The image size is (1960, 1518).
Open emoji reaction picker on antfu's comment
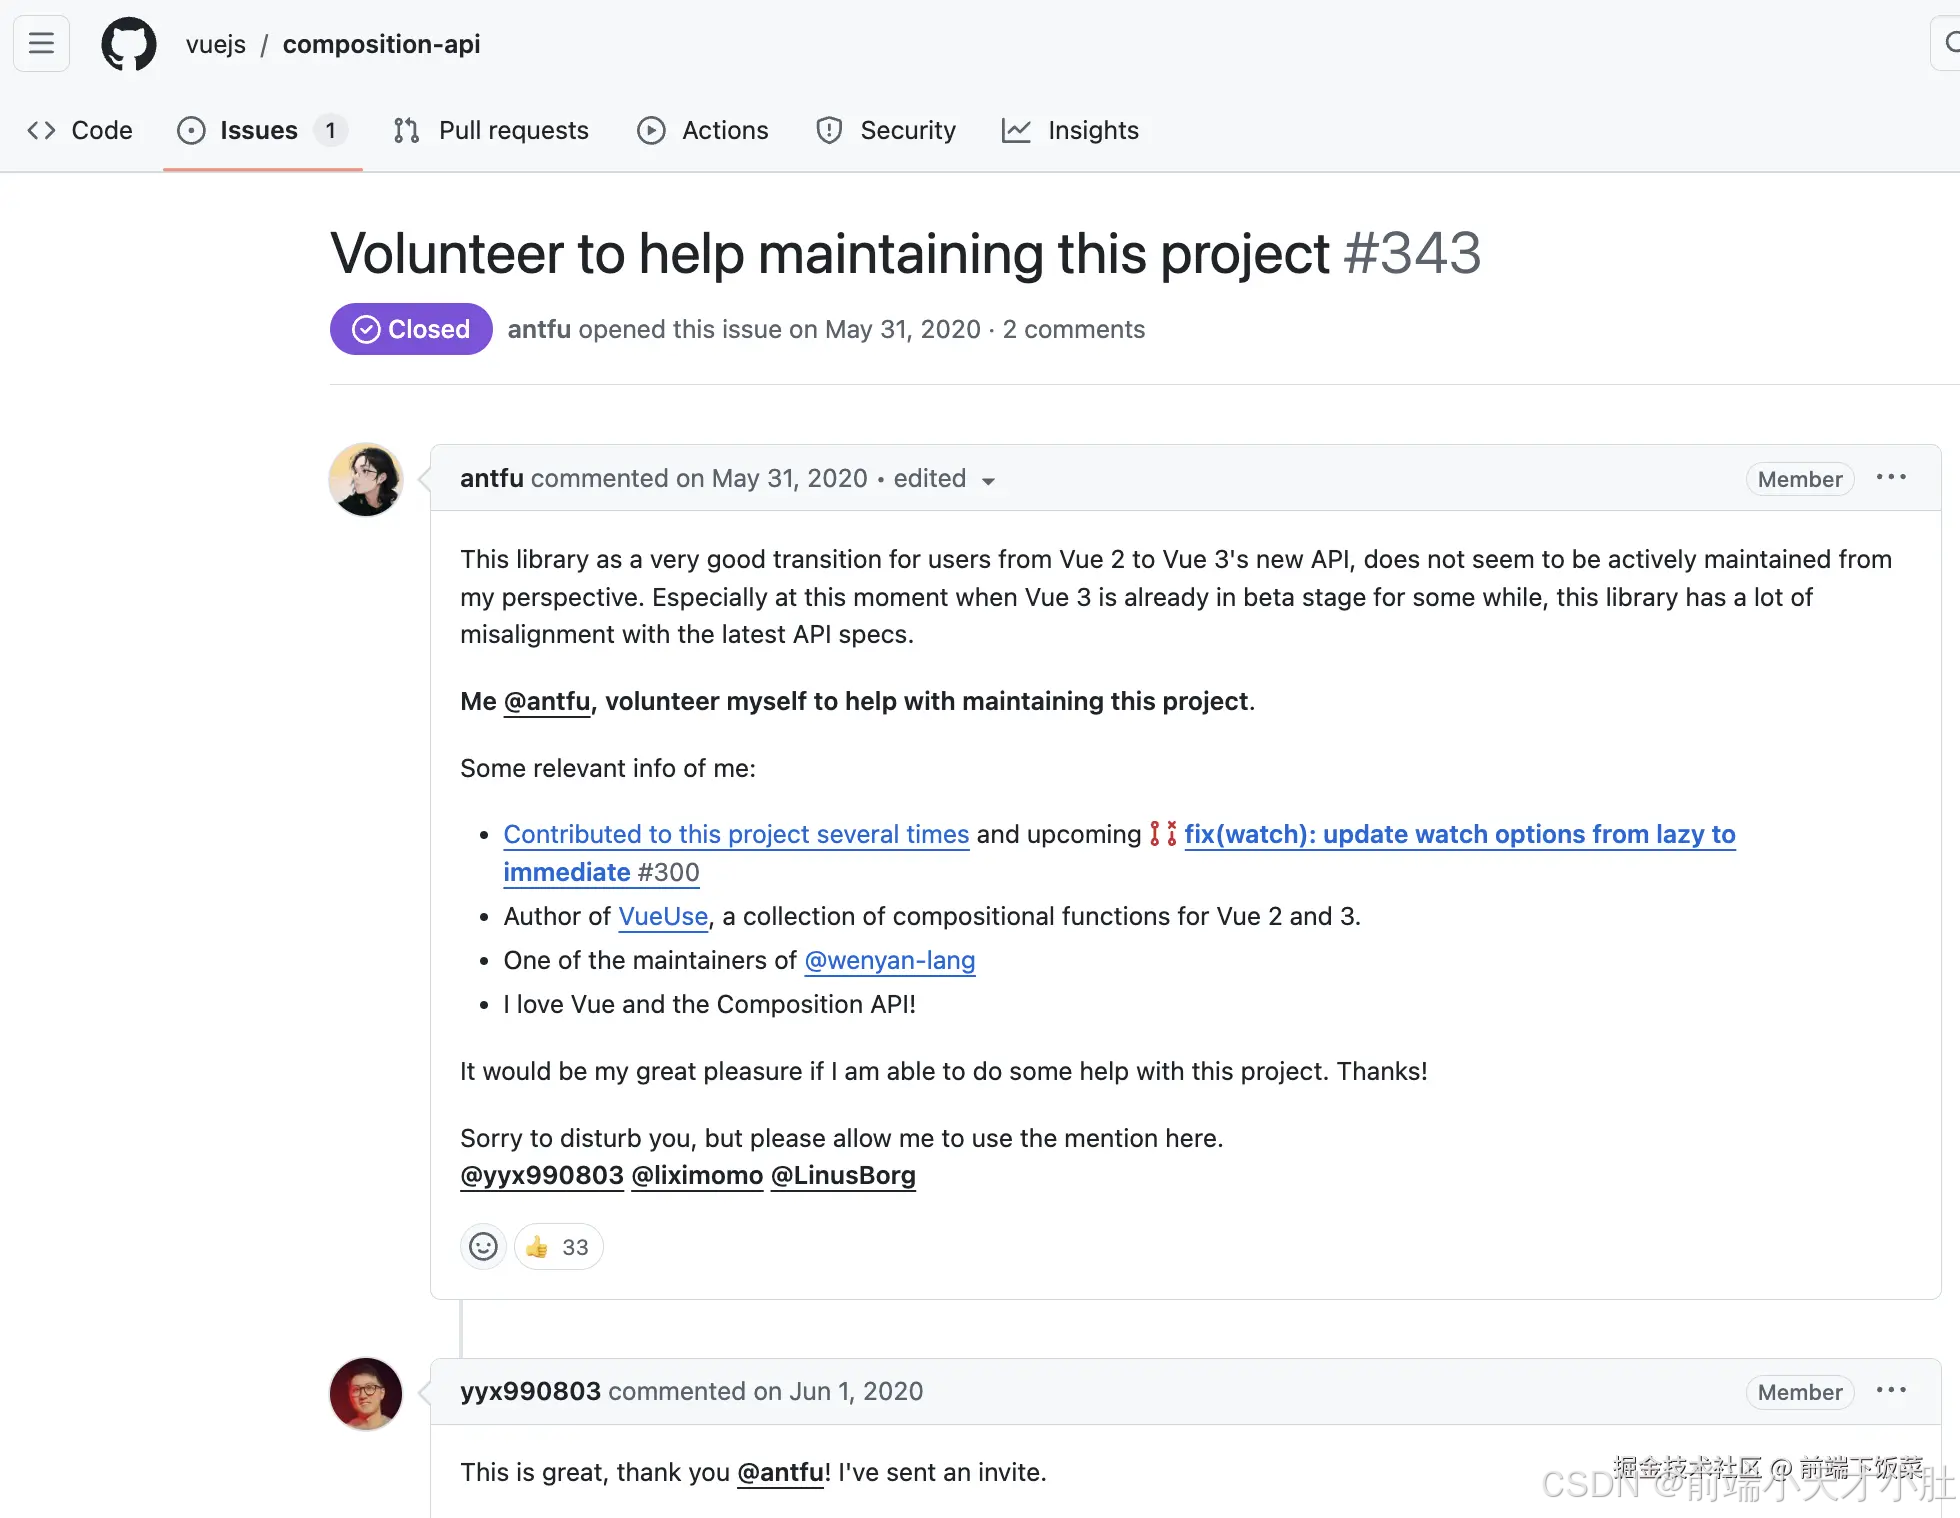(x=483, y=1246)
